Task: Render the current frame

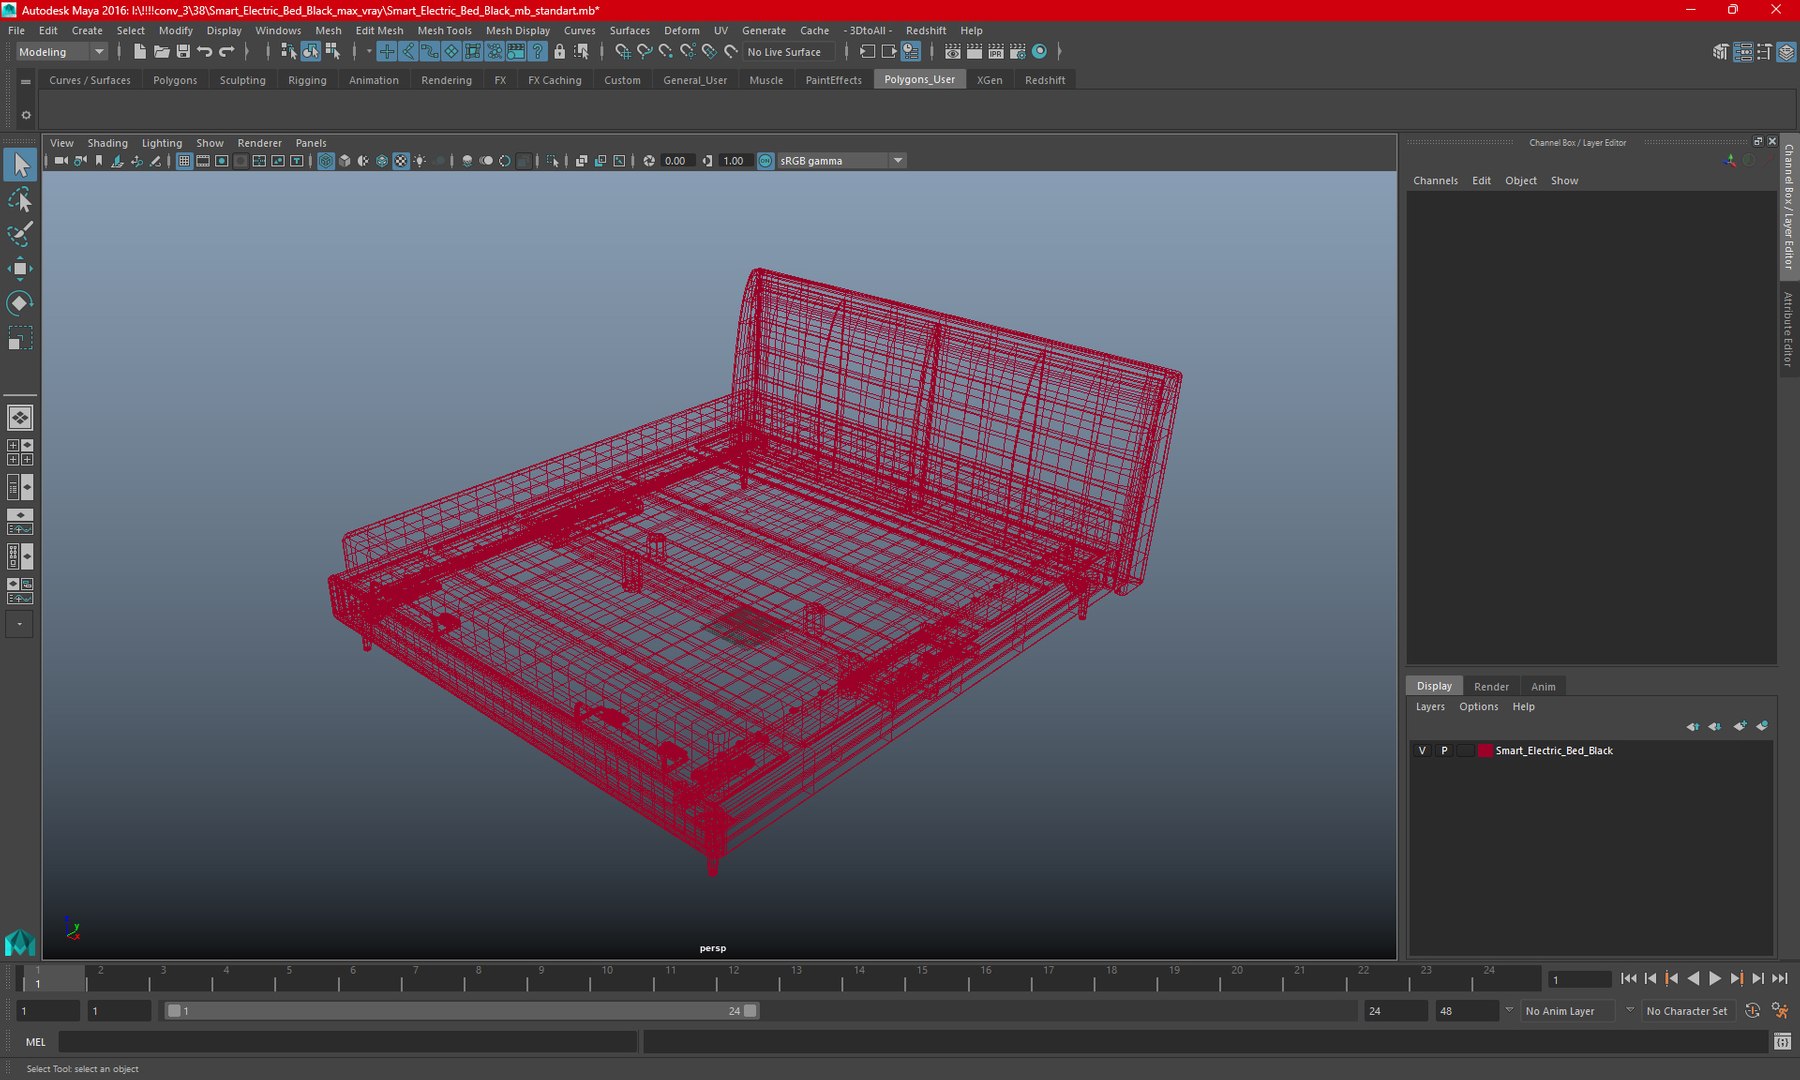Action: (975, 52)
